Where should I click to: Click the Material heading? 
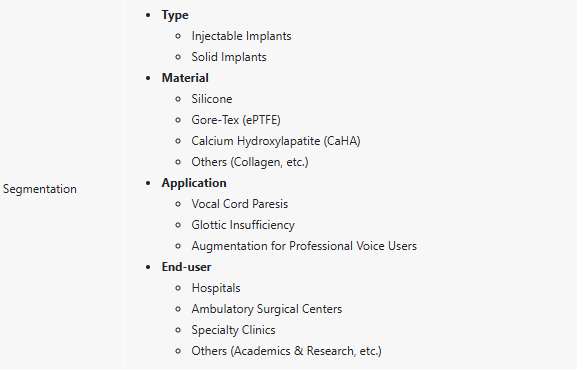tap(185, 78)
